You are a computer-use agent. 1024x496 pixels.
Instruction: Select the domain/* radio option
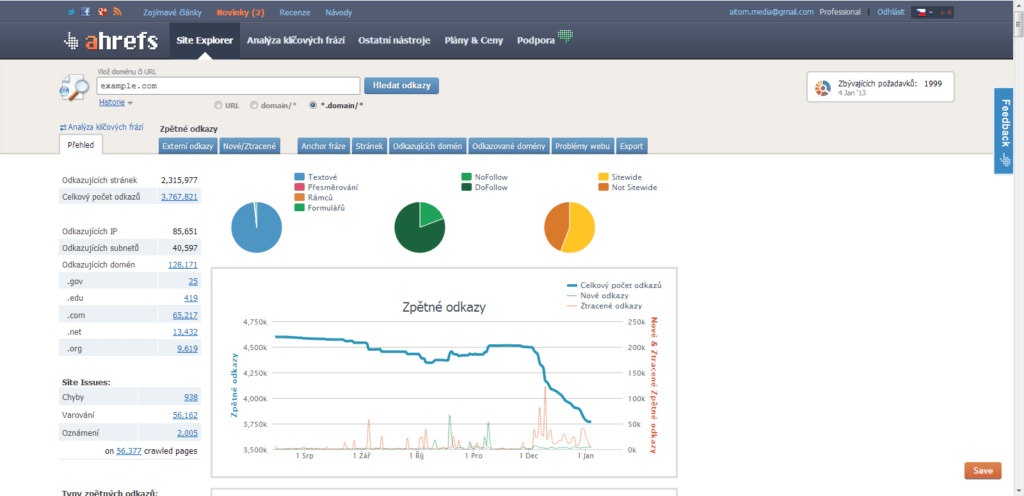click(254, 105)
